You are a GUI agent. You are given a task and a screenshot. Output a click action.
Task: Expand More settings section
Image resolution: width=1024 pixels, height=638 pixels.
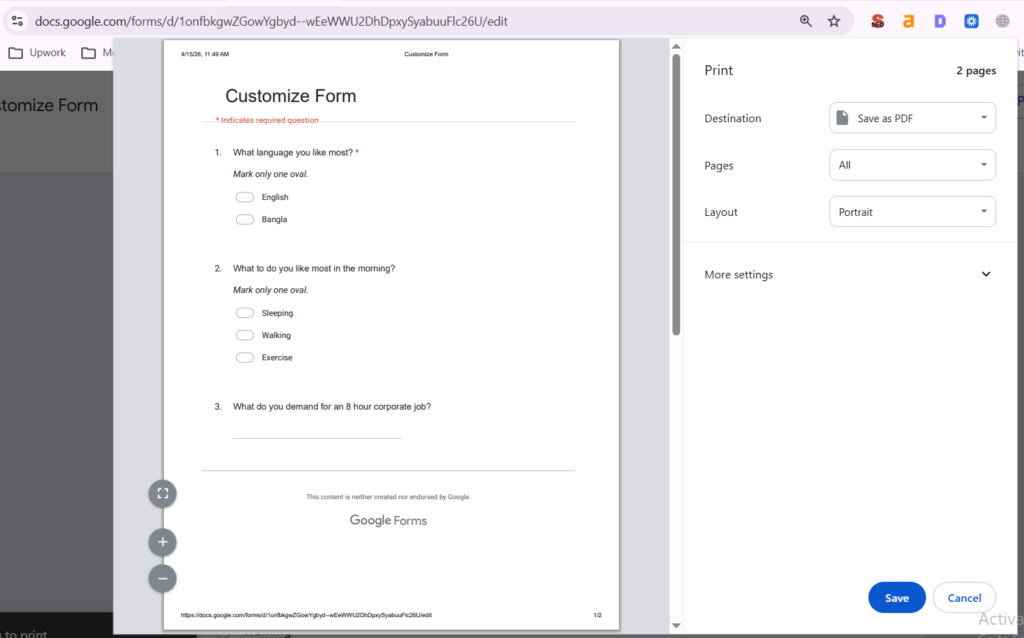[x=849, y=274]
